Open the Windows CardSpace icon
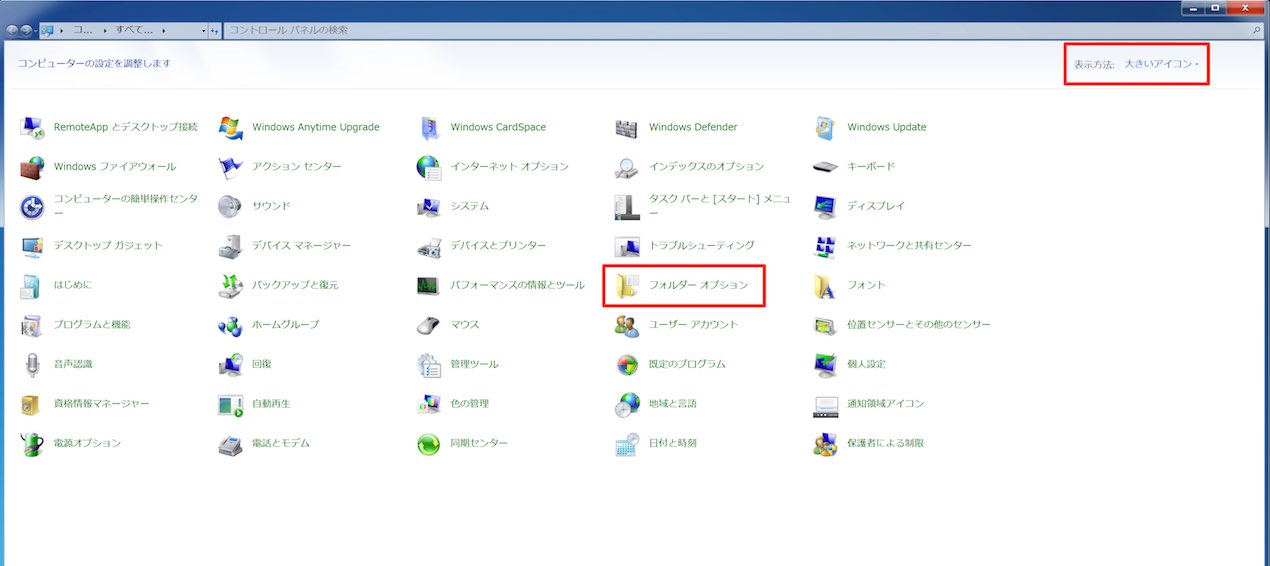The image size is (1270, 566). (x=429, y=128)
